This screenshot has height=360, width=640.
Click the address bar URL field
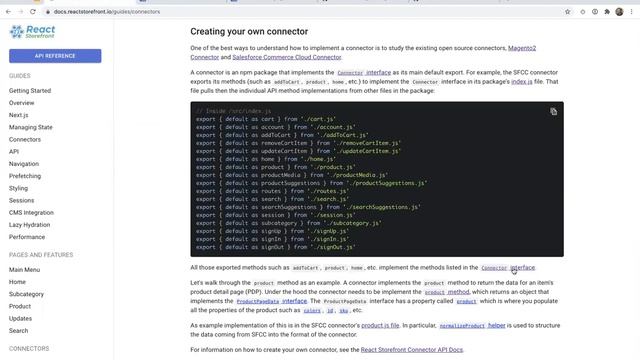tap(302, 12)
